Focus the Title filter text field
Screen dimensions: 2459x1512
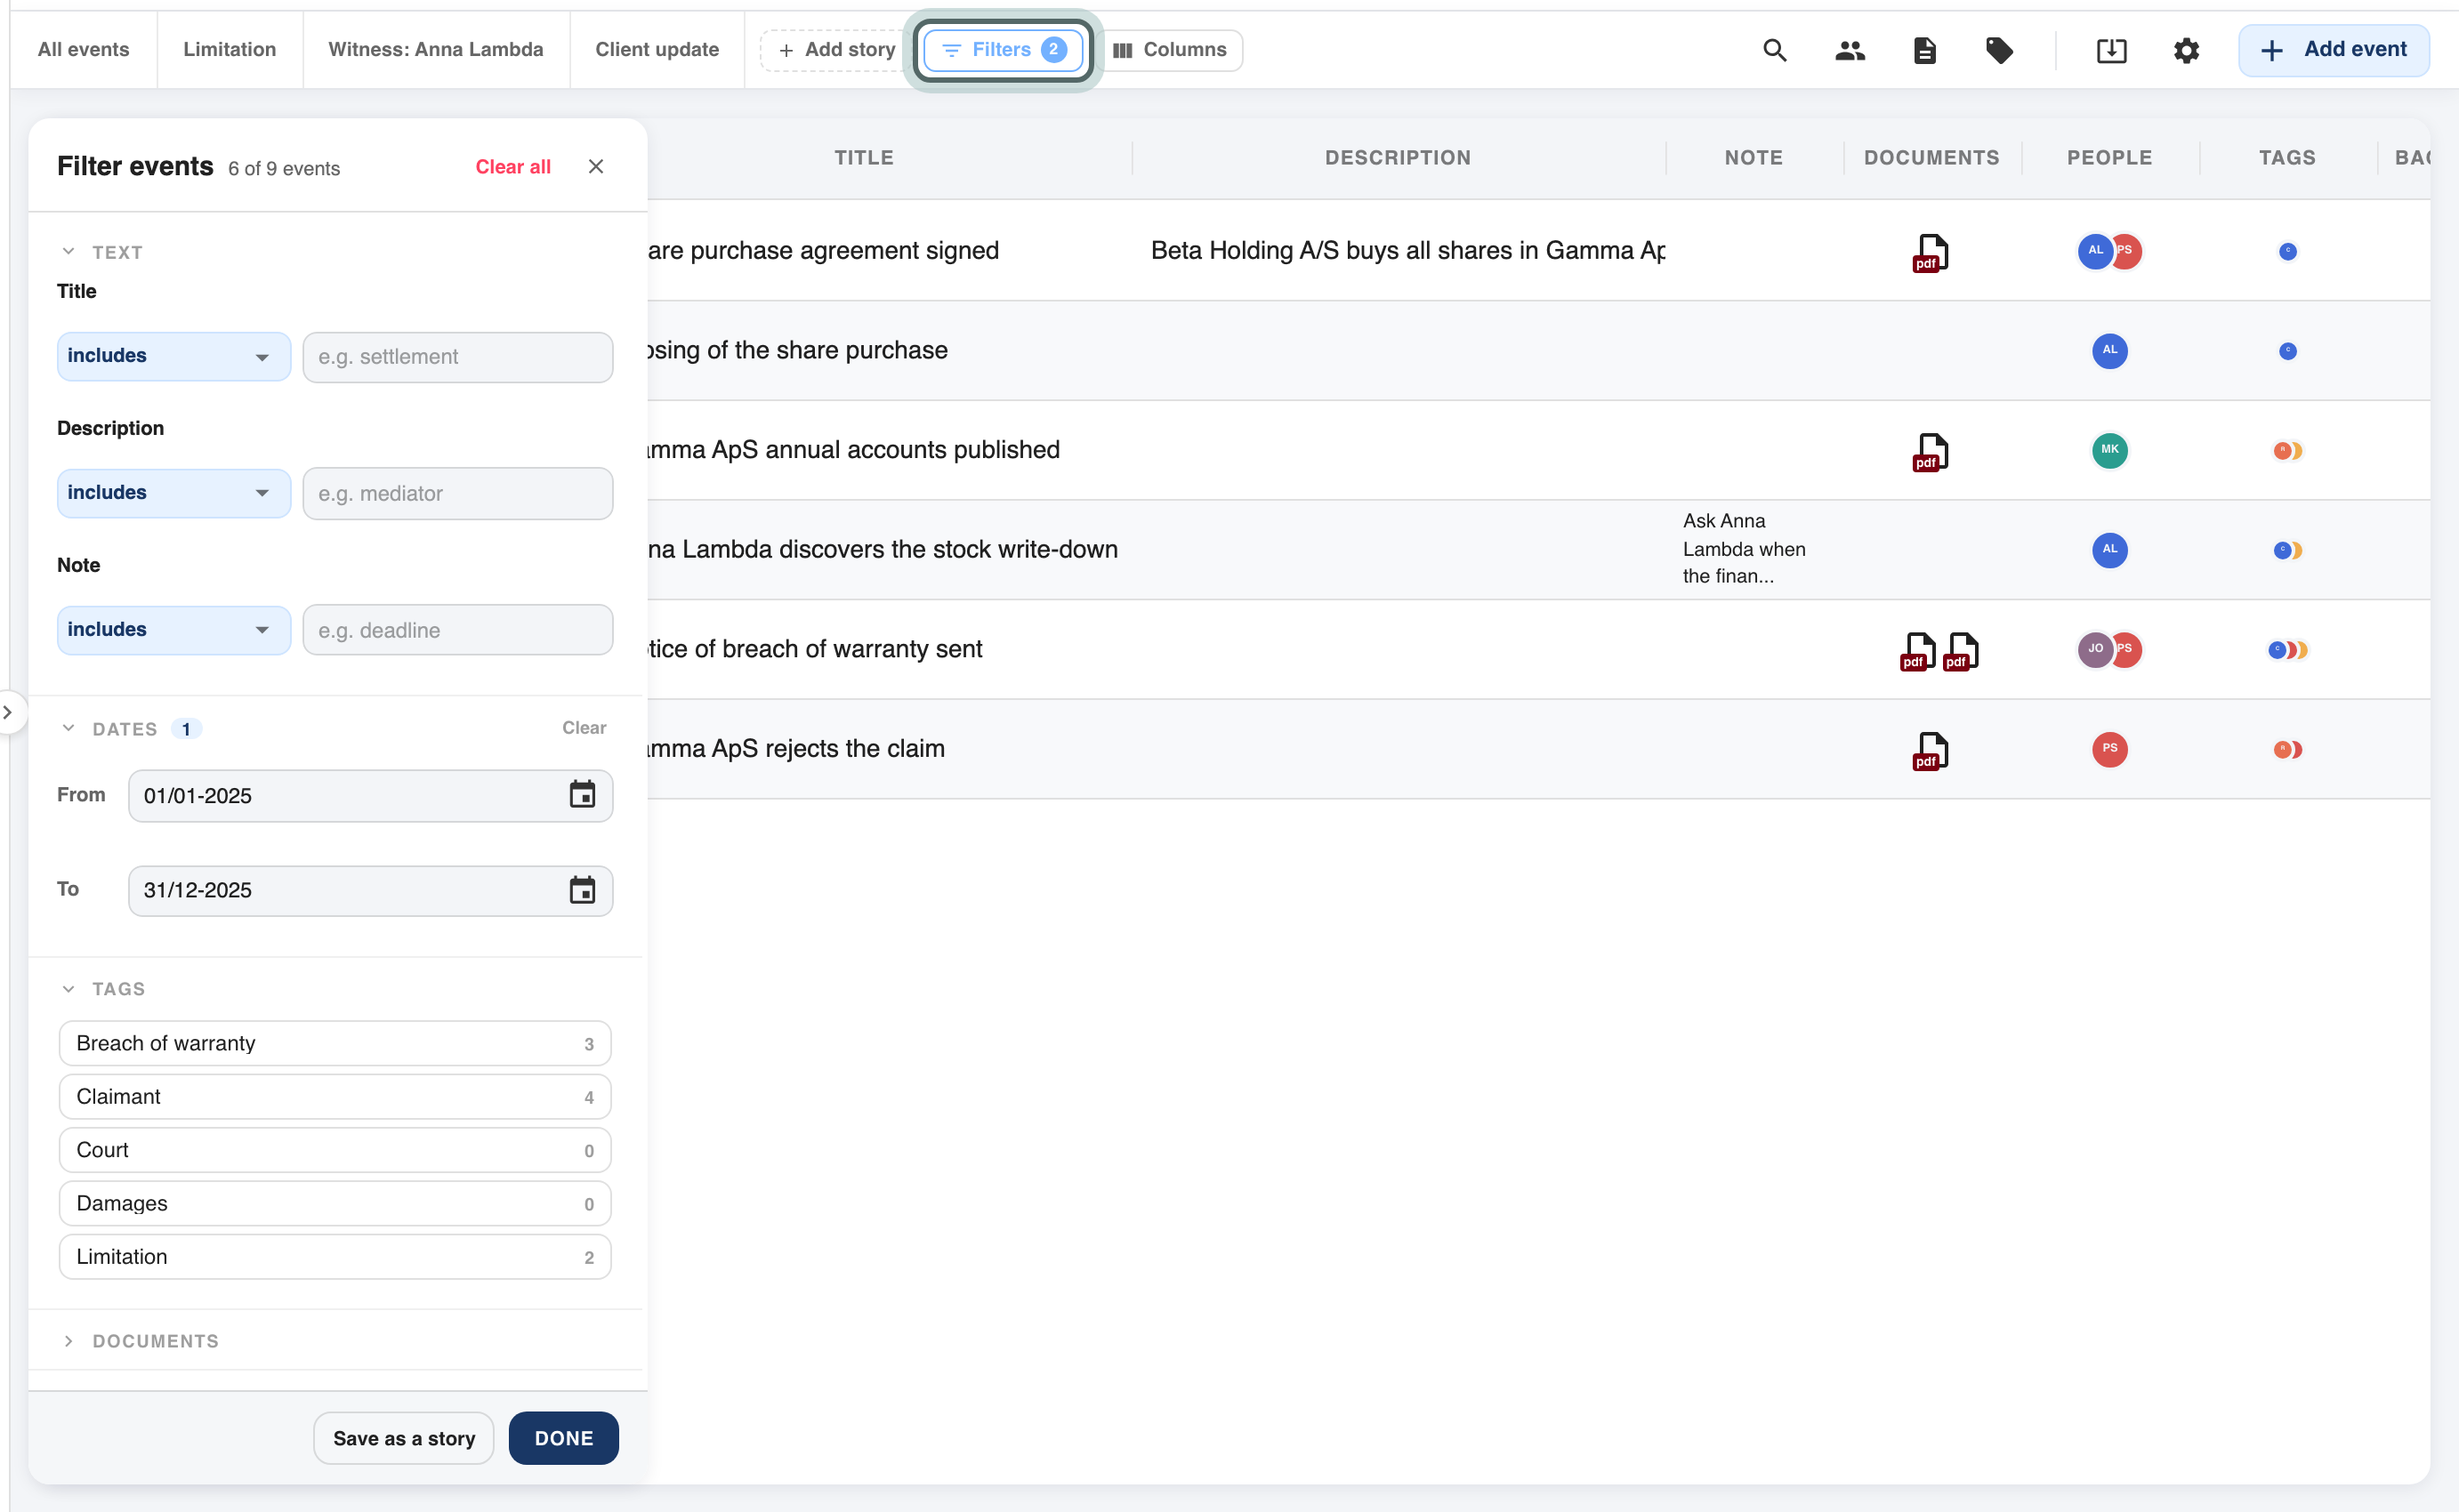pos(458,357)
